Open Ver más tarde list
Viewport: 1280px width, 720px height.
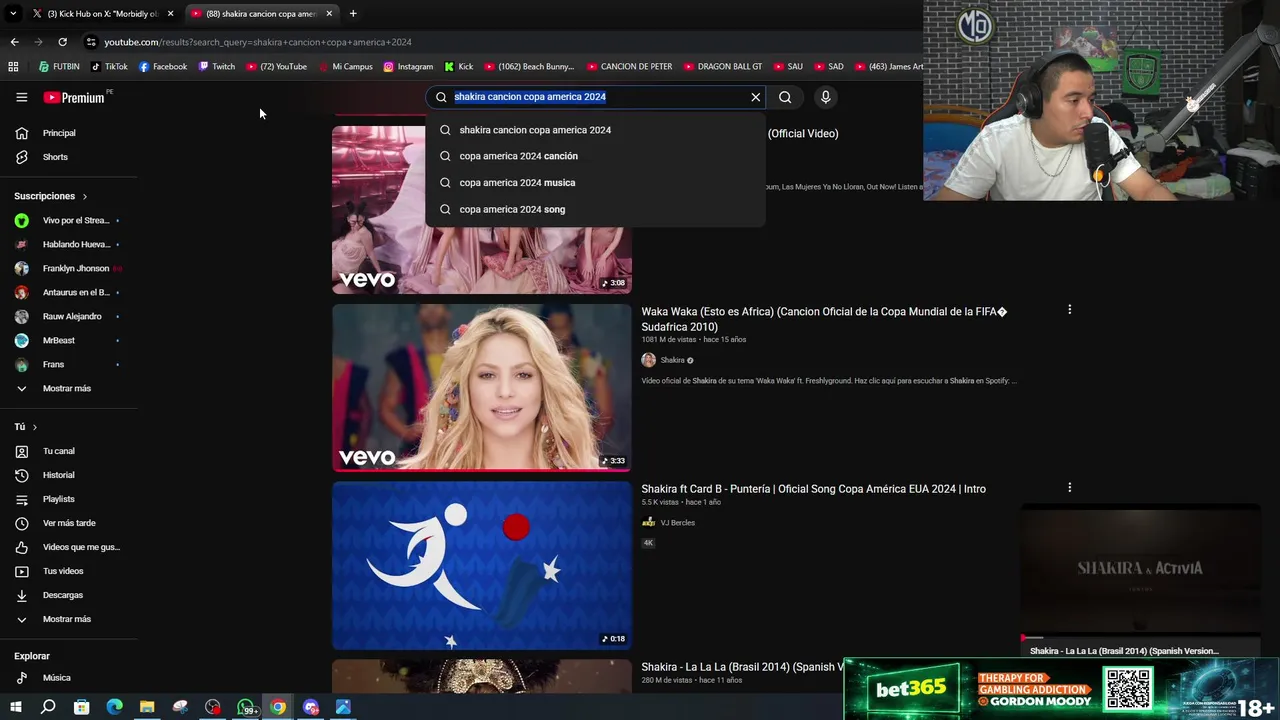pos(68,523)
